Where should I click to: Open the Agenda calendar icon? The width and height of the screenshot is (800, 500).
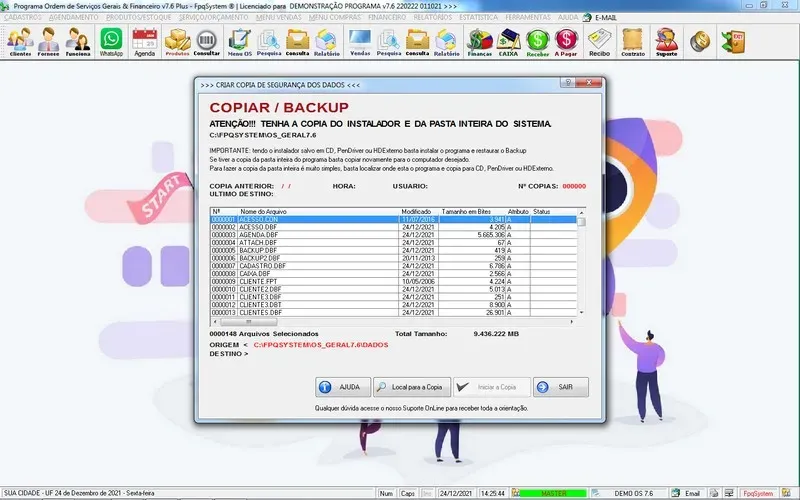(145, 42)
